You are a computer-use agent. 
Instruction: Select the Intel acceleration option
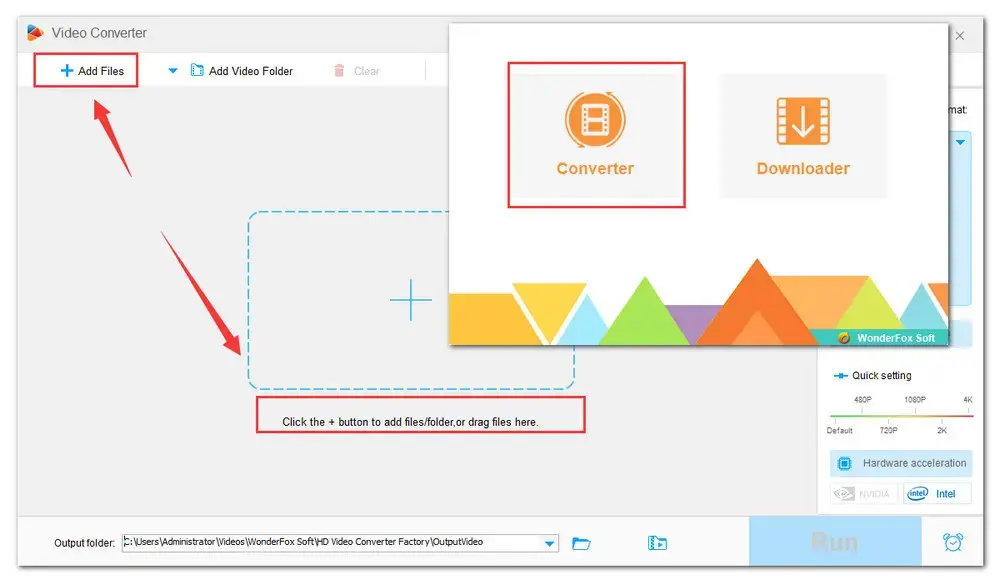(x=936, y=494)
